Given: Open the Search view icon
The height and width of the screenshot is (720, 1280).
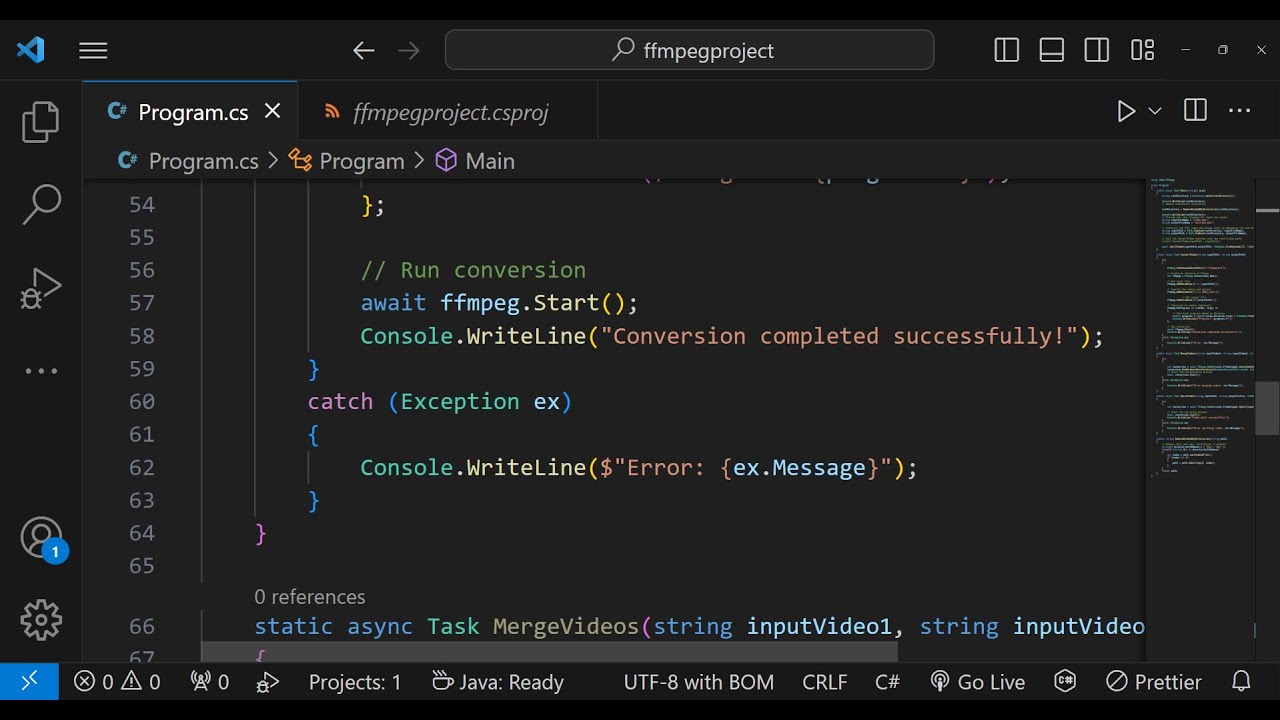Looking at the screenshot, I should [x=41, y=204].
